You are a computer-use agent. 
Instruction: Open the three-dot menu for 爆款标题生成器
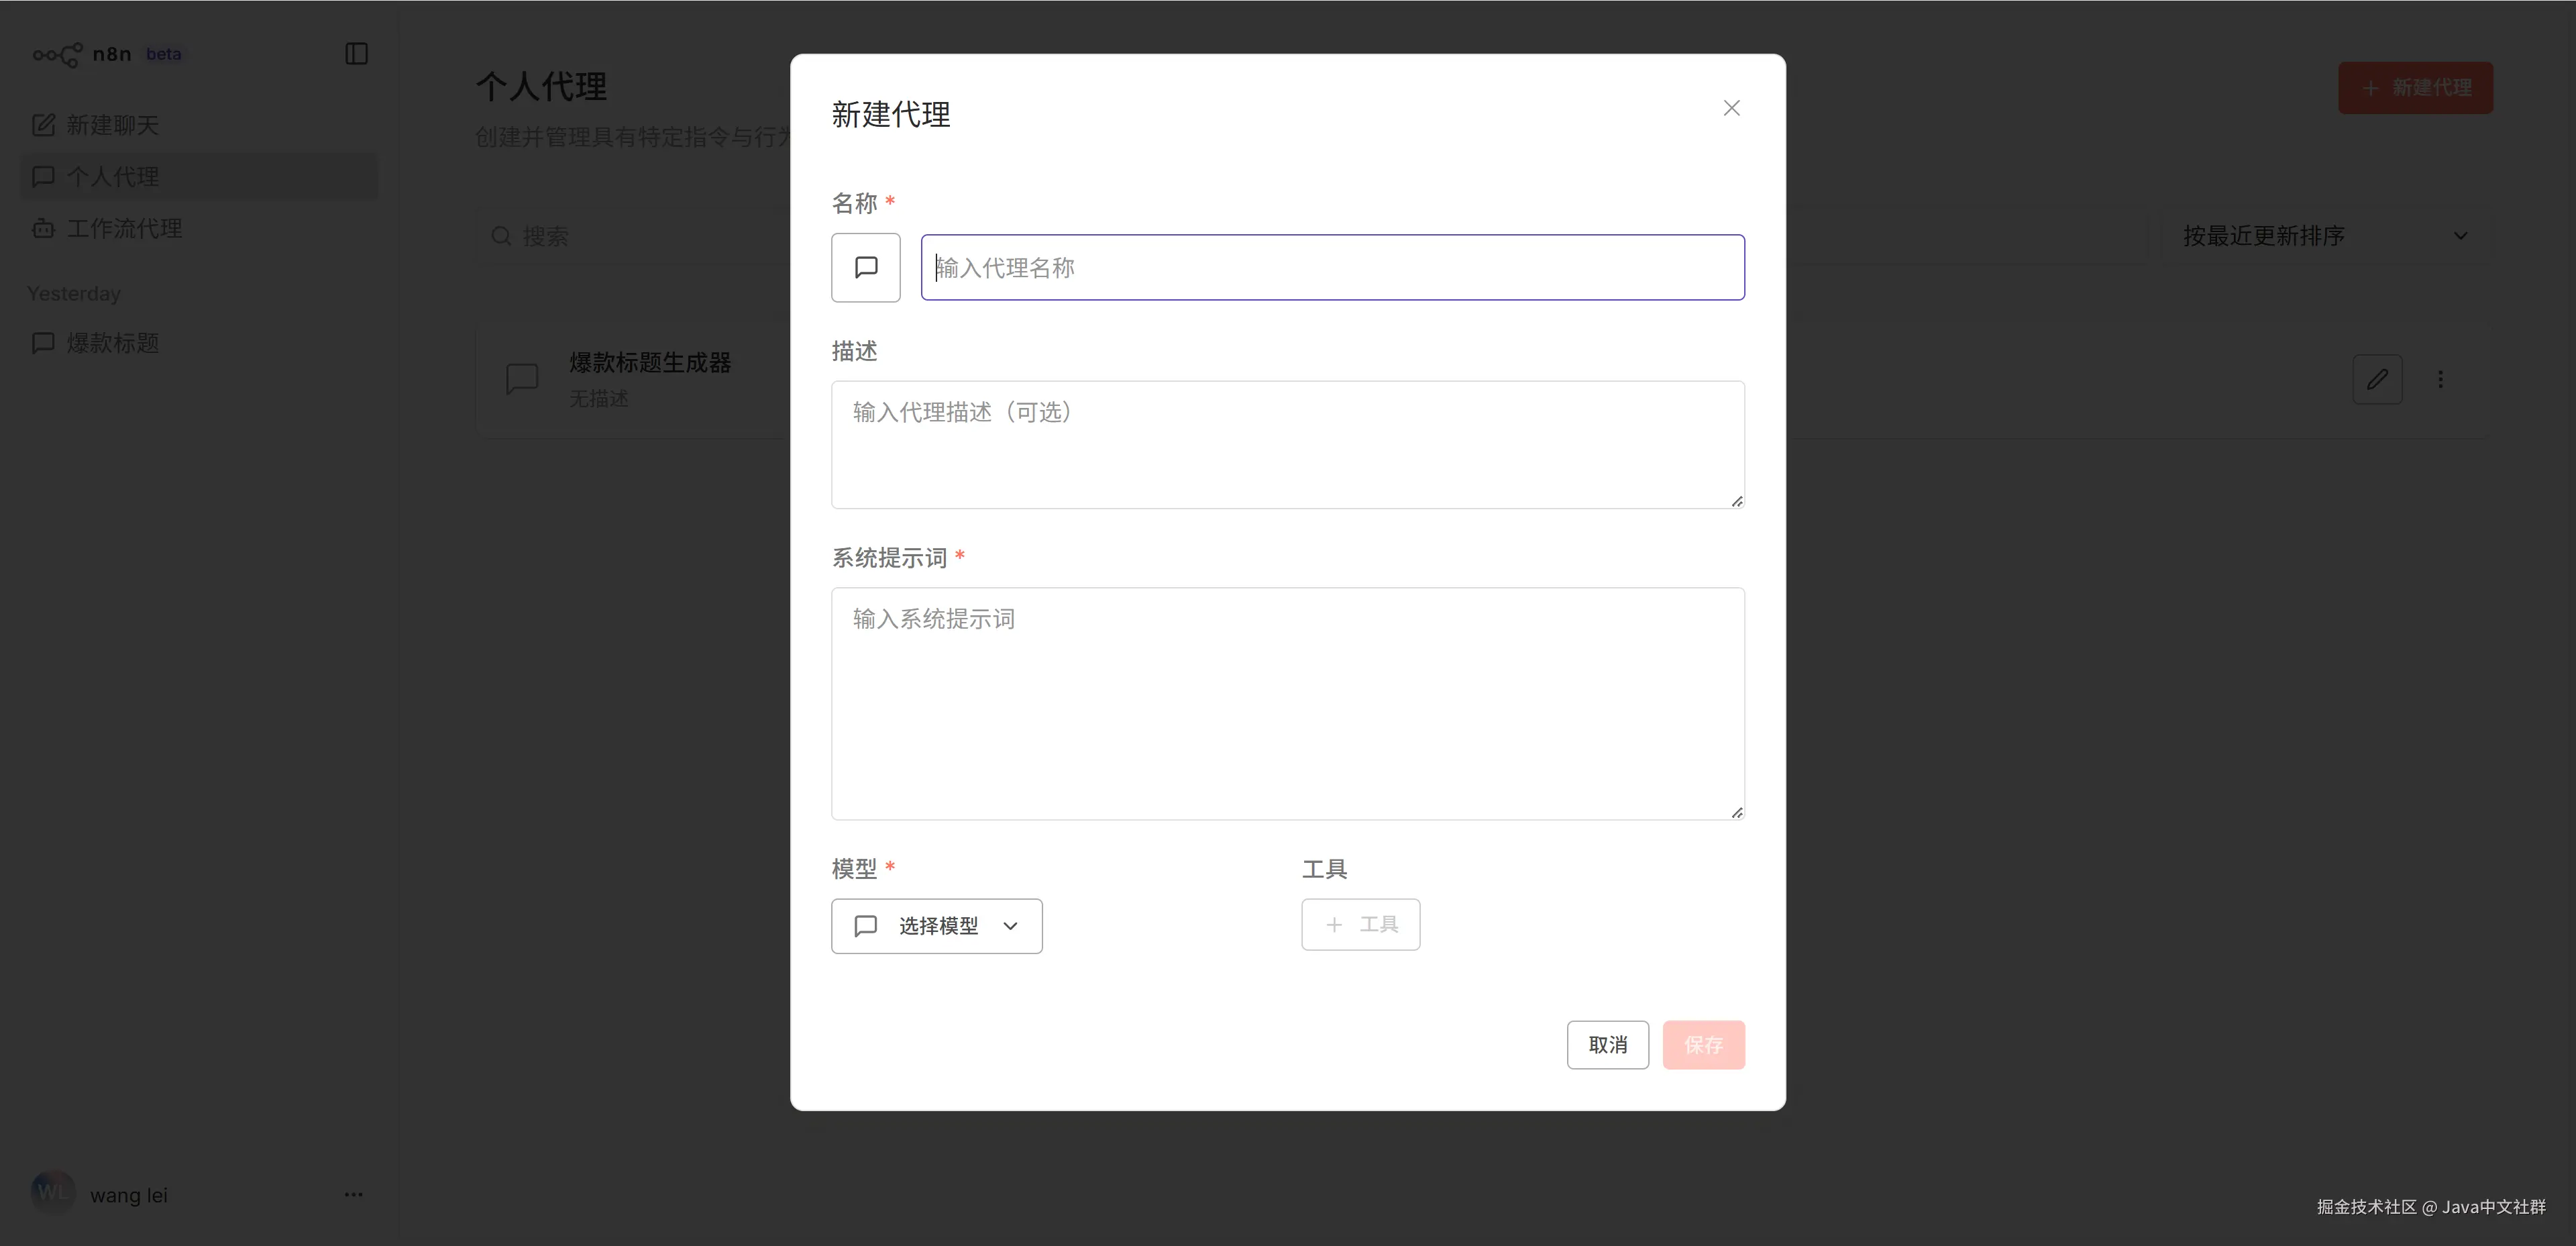(2440, 379)
